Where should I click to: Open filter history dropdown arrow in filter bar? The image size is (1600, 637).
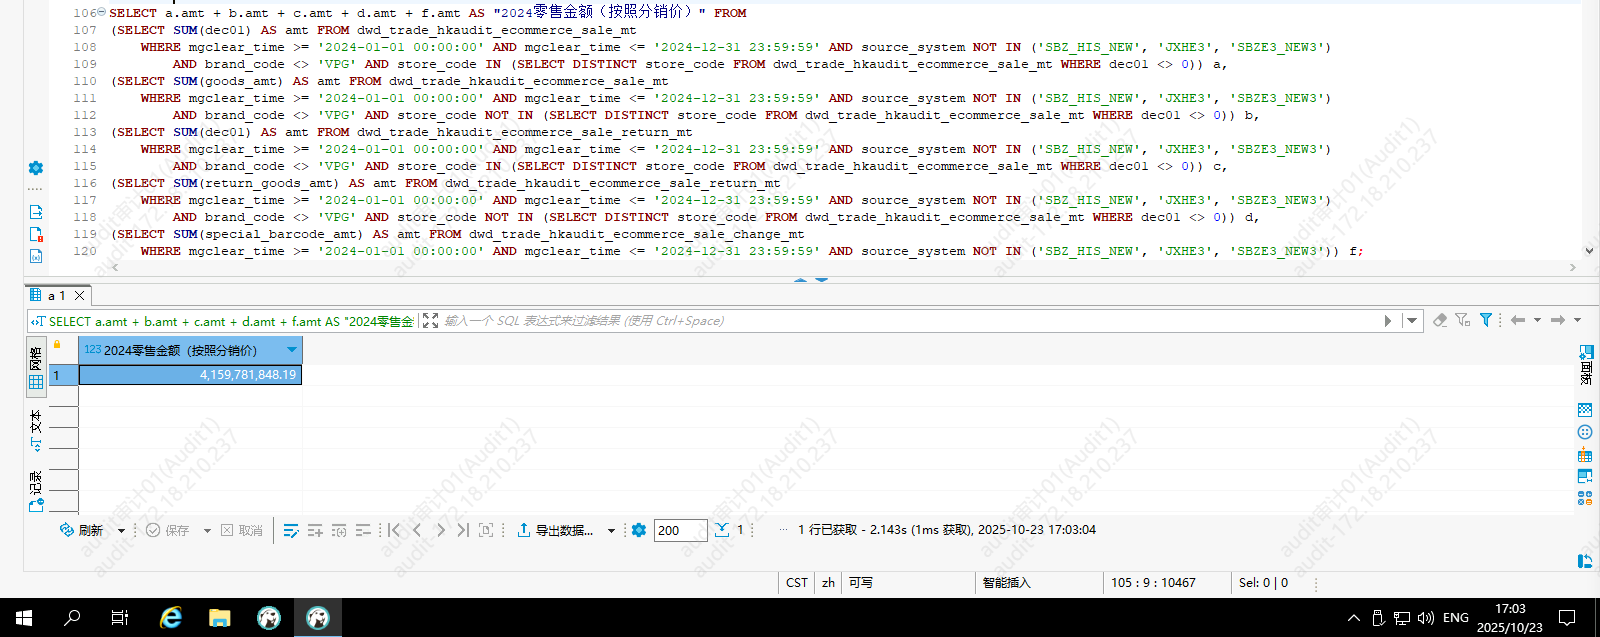coord(1412,321)
